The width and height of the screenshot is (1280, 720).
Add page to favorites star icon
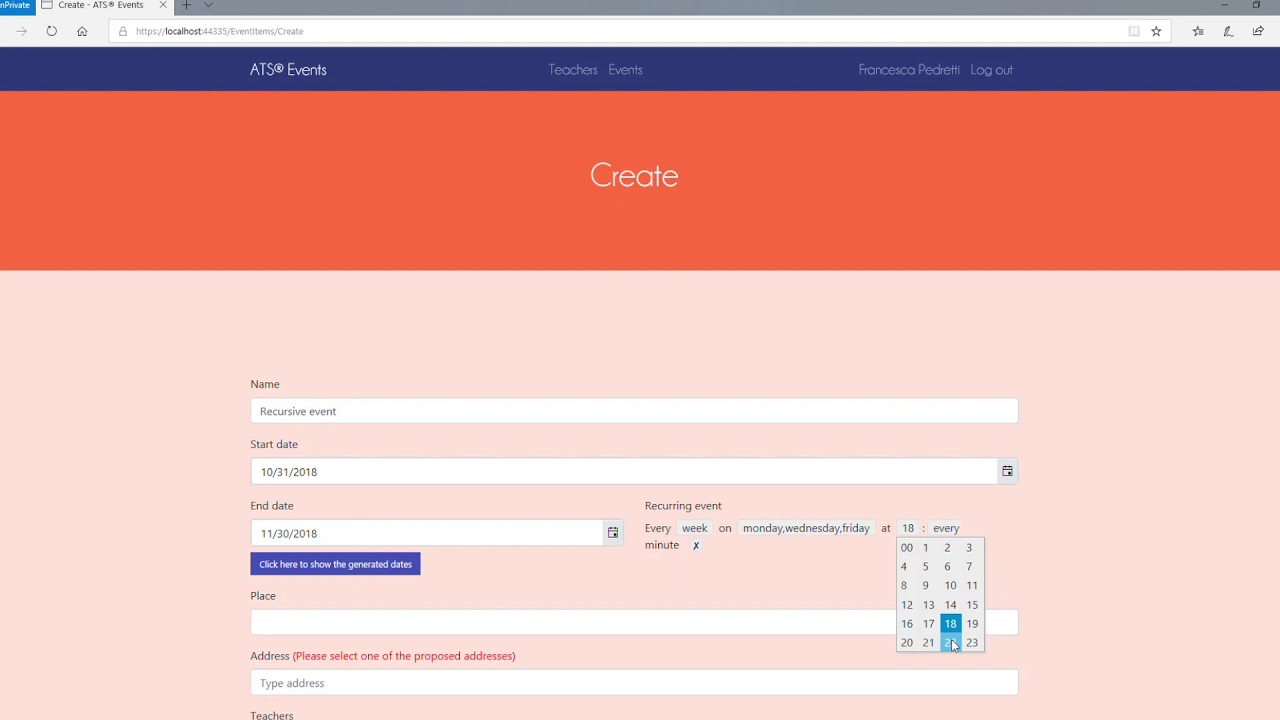[1156, 31]
